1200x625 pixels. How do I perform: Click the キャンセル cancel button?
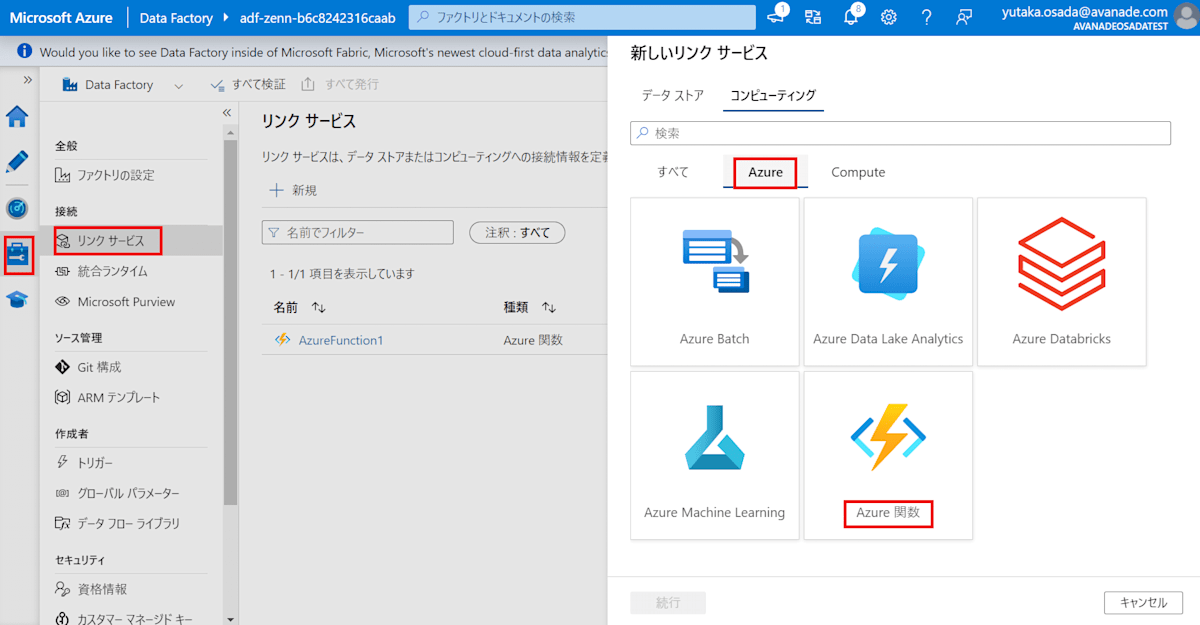pos(1143,603)
